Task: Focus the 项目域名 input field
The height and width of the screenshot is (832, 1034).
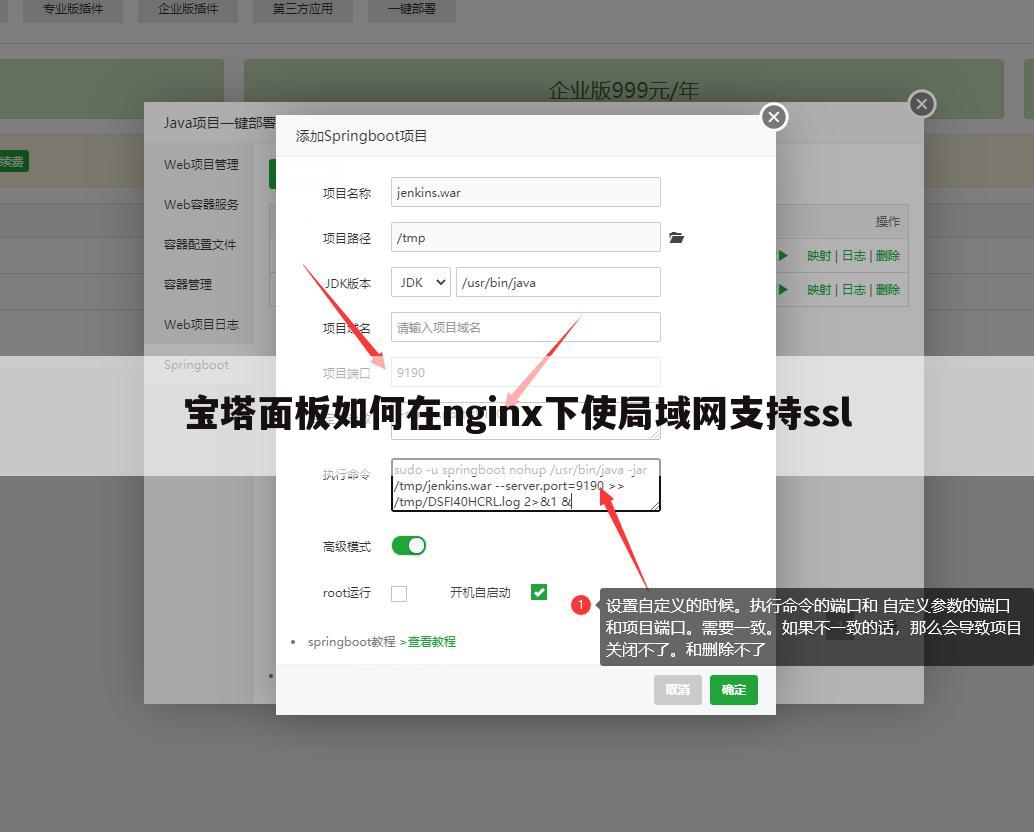Action: (x=526, y=327)
